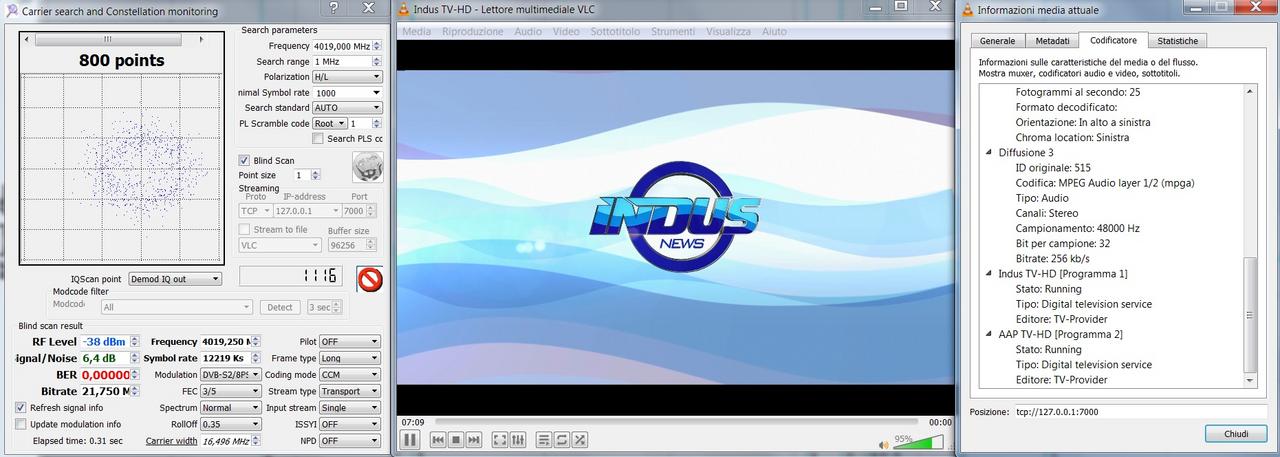This screenshot has height=457, width=1280.
Task: Open the Frame type Long dropdown
Action: (350, 358)
